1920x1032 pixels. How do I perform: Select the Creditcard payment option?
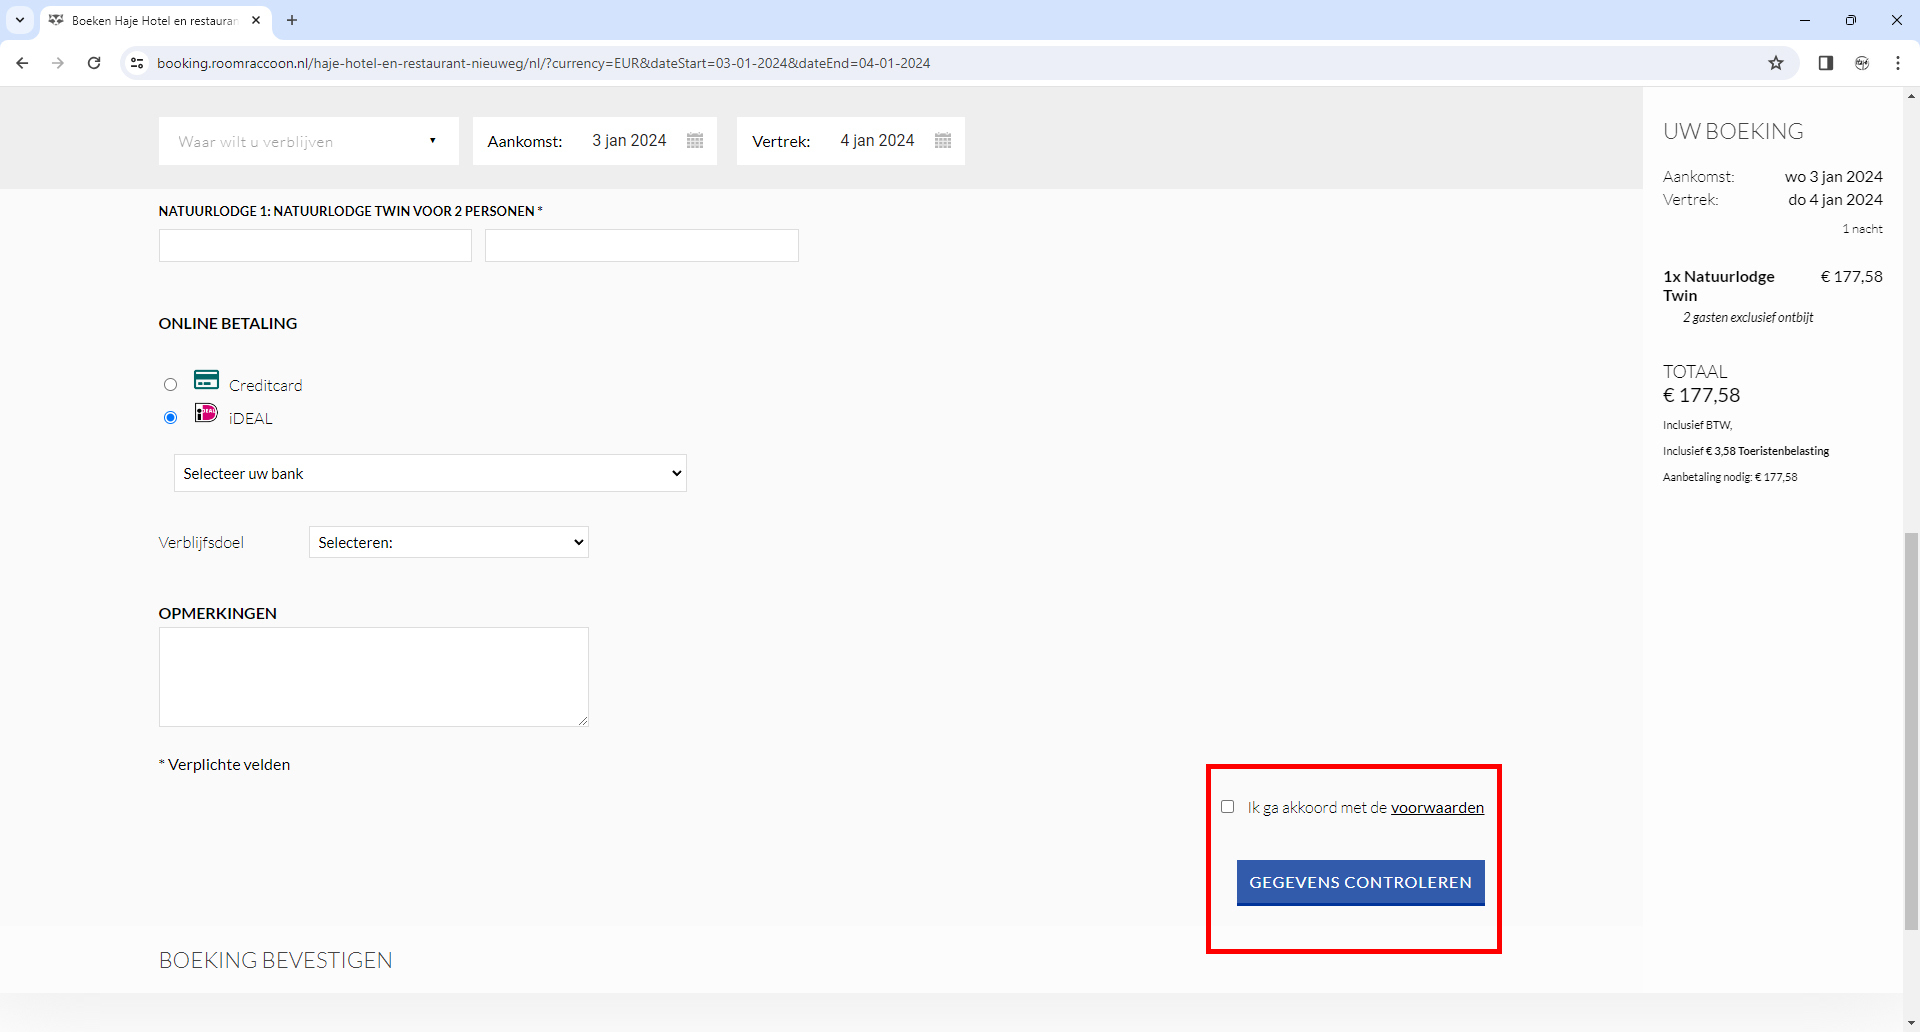click(x=171, y=385)
